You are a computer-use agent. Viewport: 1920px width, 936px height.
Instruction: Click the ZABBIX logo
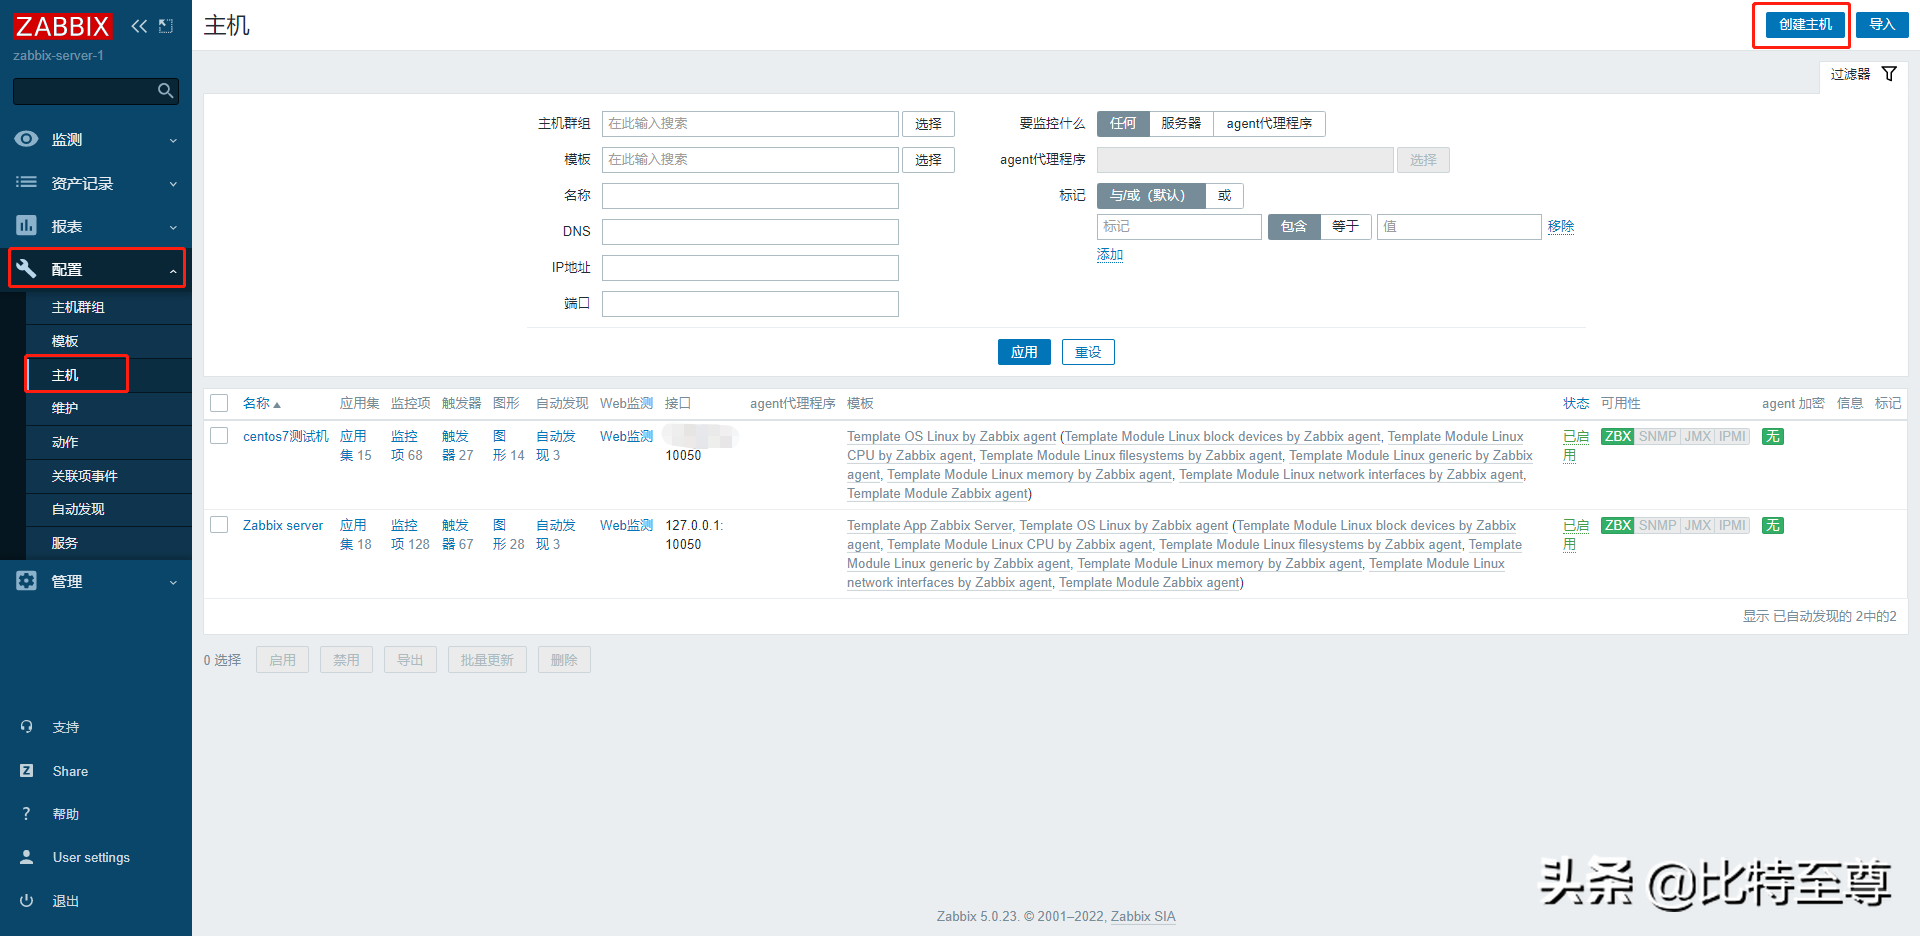[63, 26]
